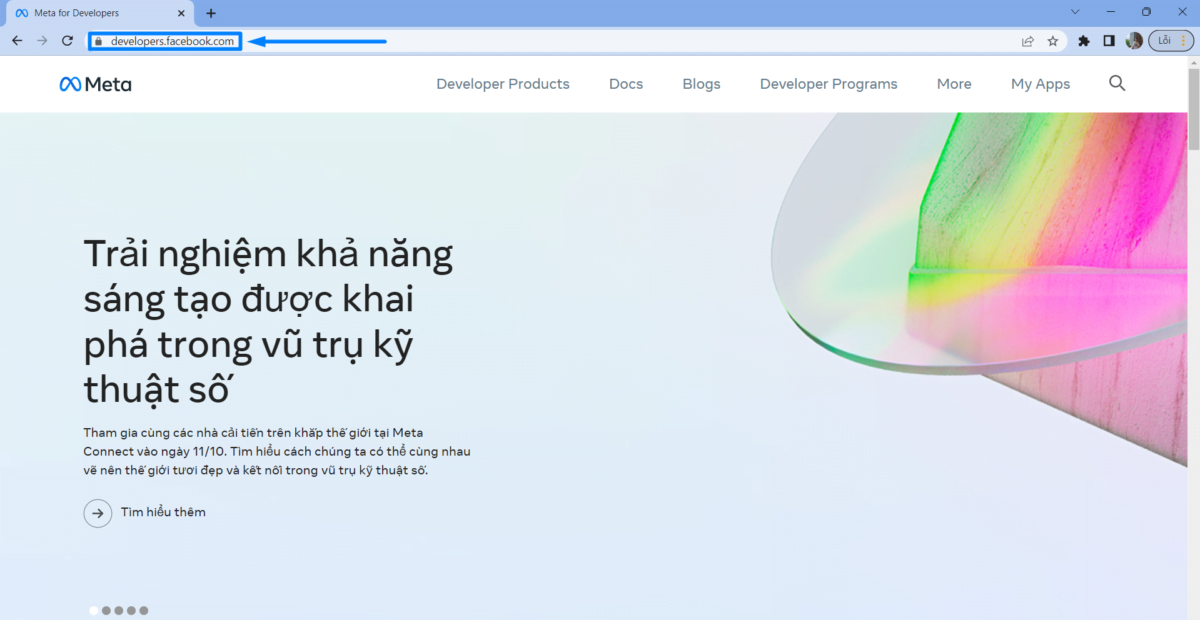The height and width of the screenshot is (620, 1200).
Task: Select the Meta for Developers tab
Action: 99,13
